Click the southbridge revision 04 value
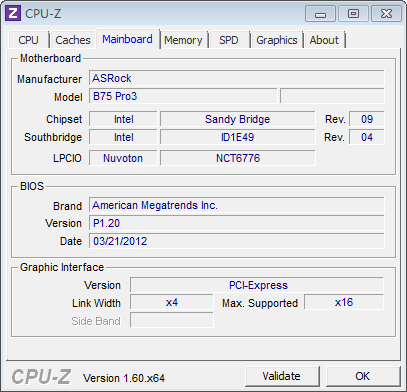 pyautogui.click(x=367, y=137)
